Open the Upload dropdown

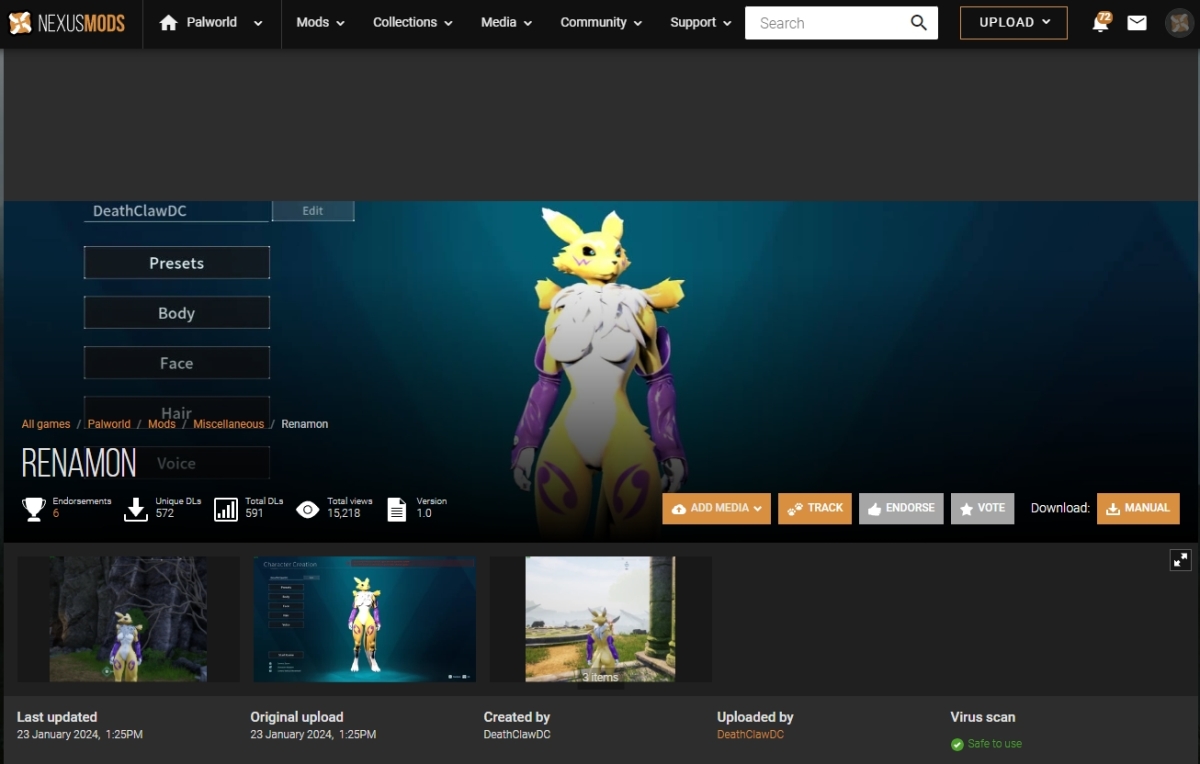pyautogui.click(x=1013, y=22)
